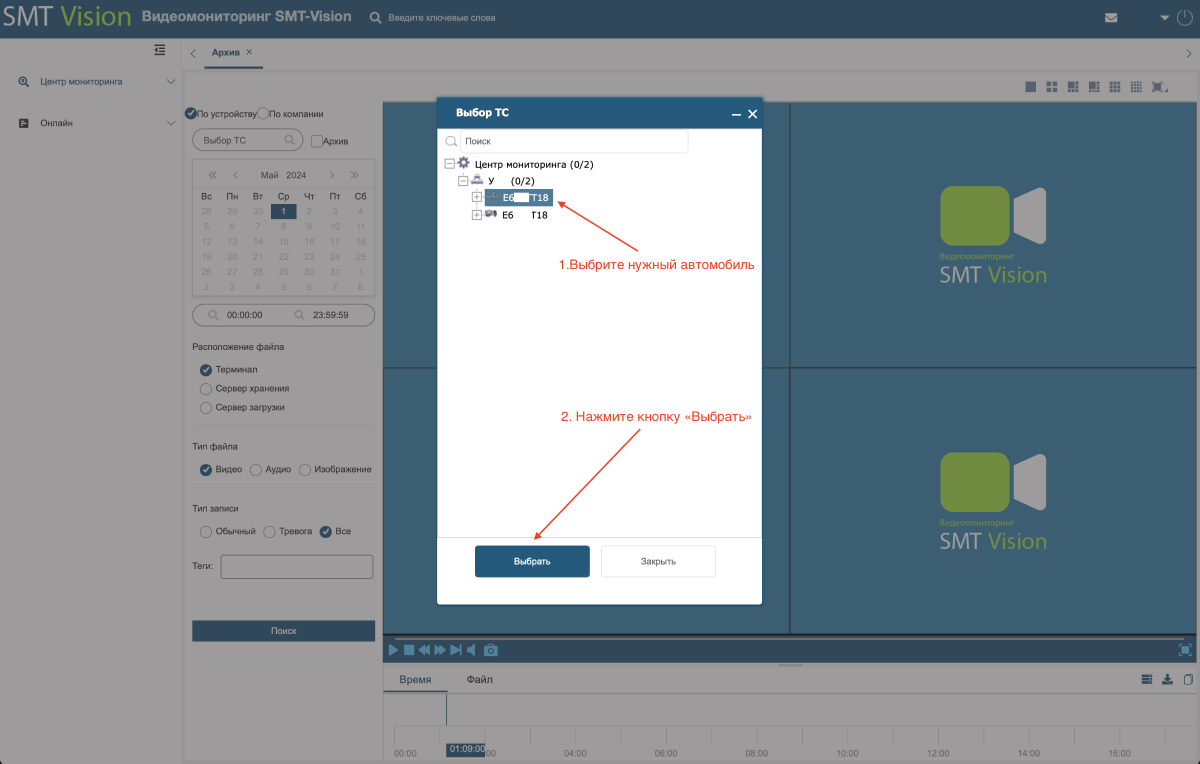Image resolution: width=1200 pixels, height=764 pixels.
Task: Expand the highlighted E6 T18 vehicle node
Action: [477, 198]
